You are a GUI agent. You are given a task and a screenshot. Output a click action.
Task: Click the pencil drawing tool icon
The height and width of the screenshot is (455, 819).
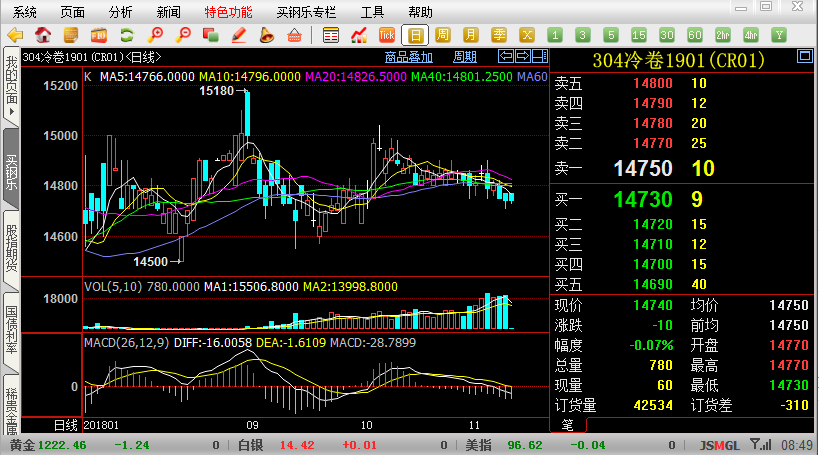(x=239, y=36)
